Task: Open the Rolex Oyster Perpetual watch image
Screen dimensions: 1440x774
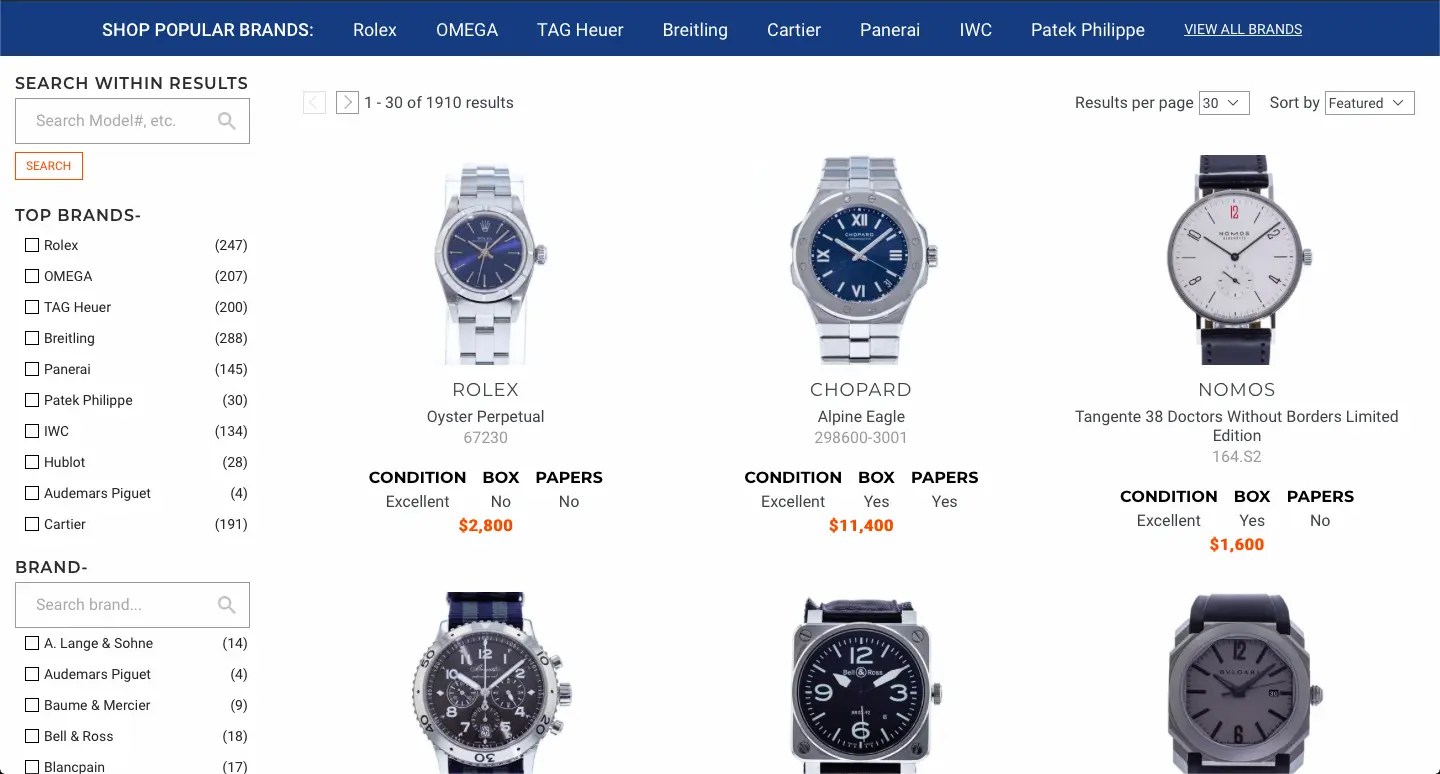Action: pyautogui.click(x=486, y=260)
